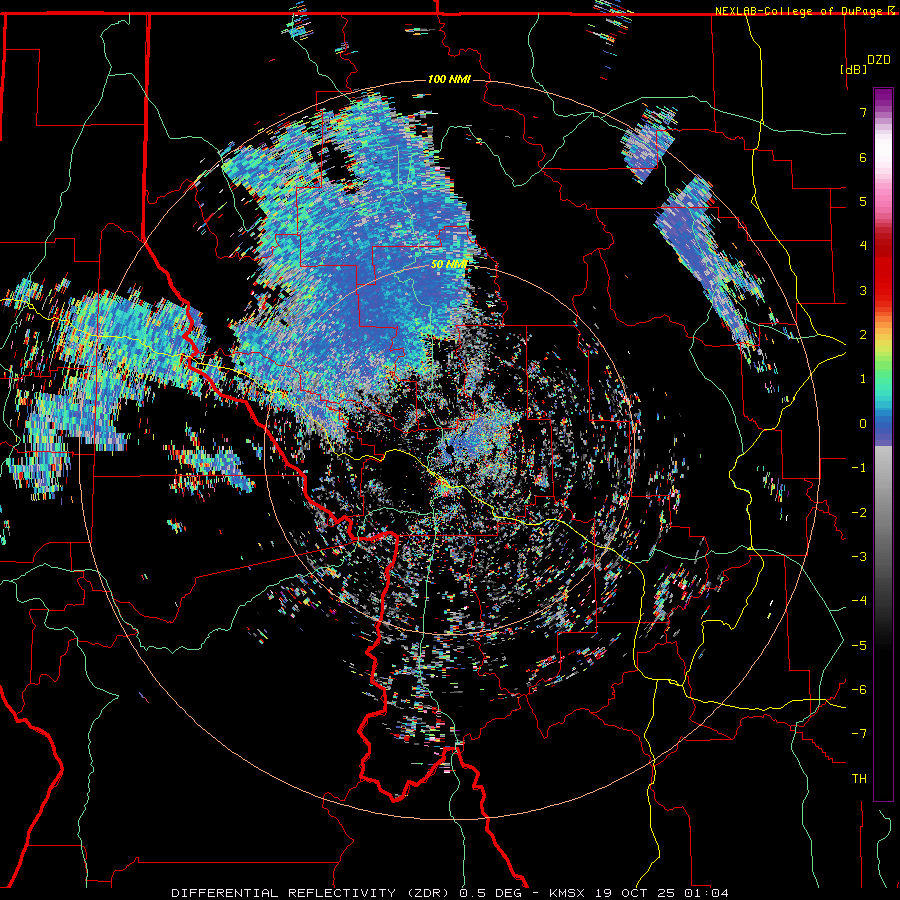This screenshot has width=900, height=900.
Task: Click the 1 value on color scale
Action: [863, 379]
